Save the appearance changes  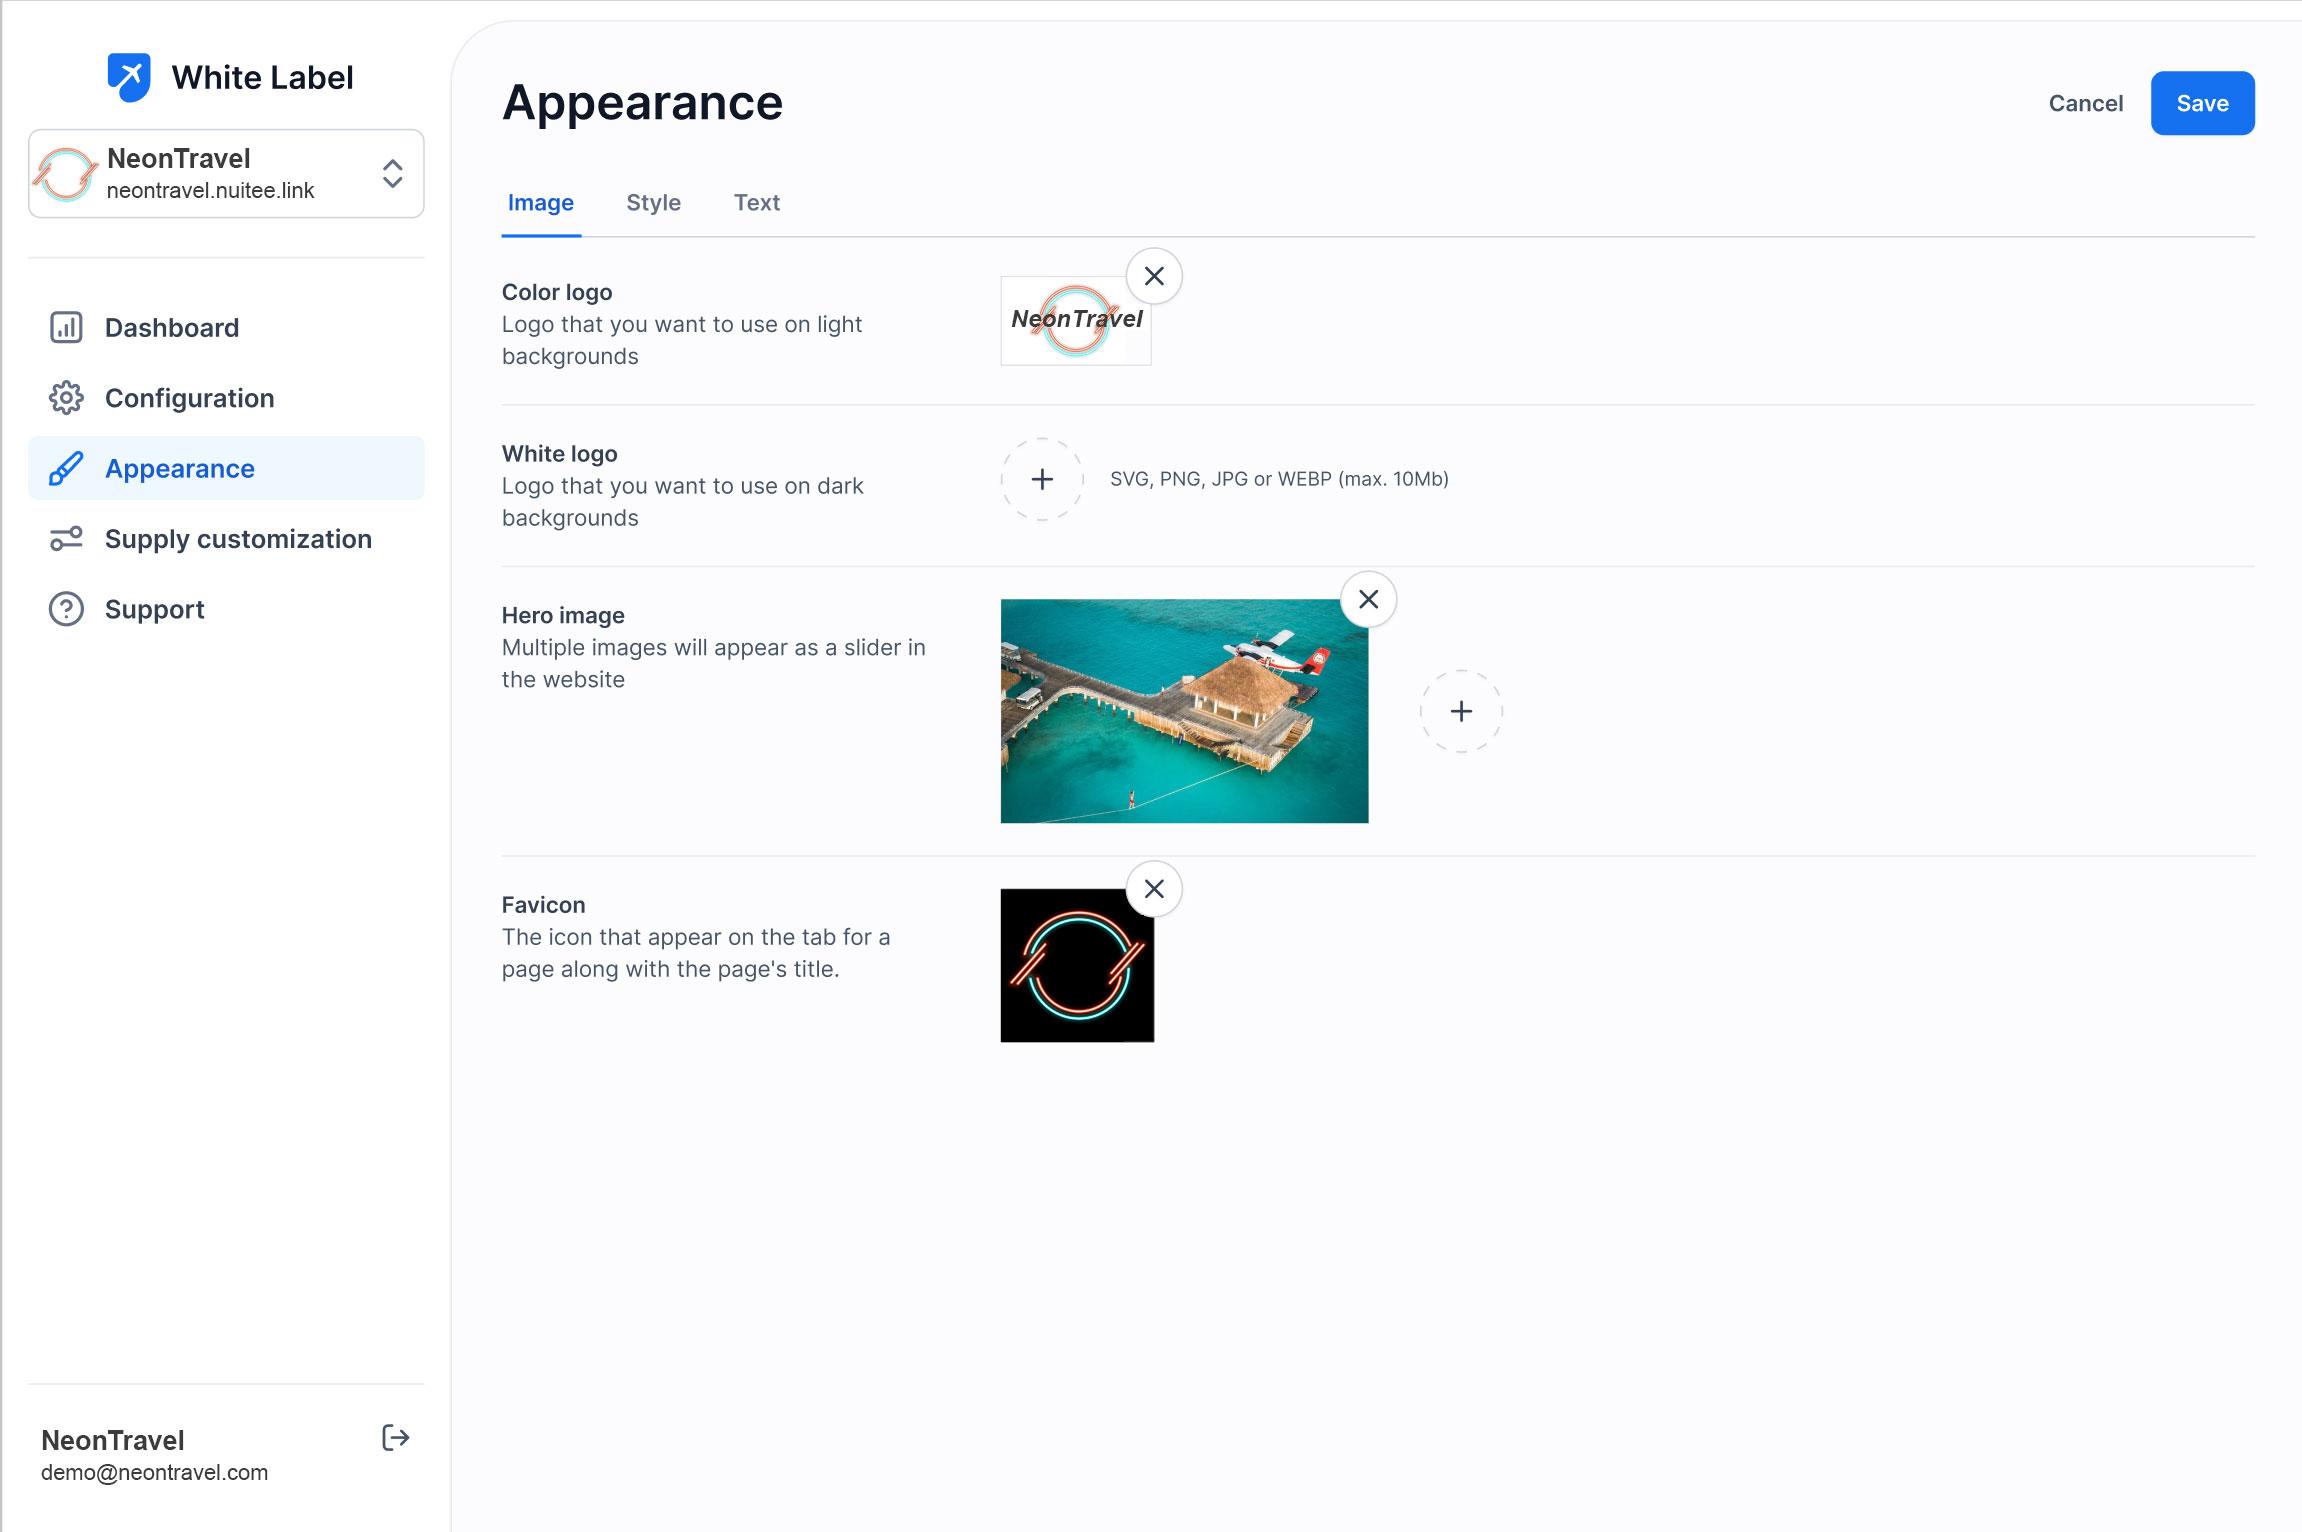[x=2202, y=103]
